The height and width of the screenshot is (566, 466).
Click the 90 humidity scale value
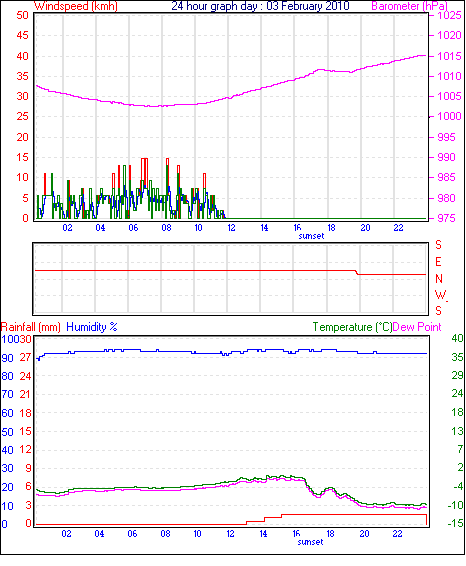coord(7,358)
